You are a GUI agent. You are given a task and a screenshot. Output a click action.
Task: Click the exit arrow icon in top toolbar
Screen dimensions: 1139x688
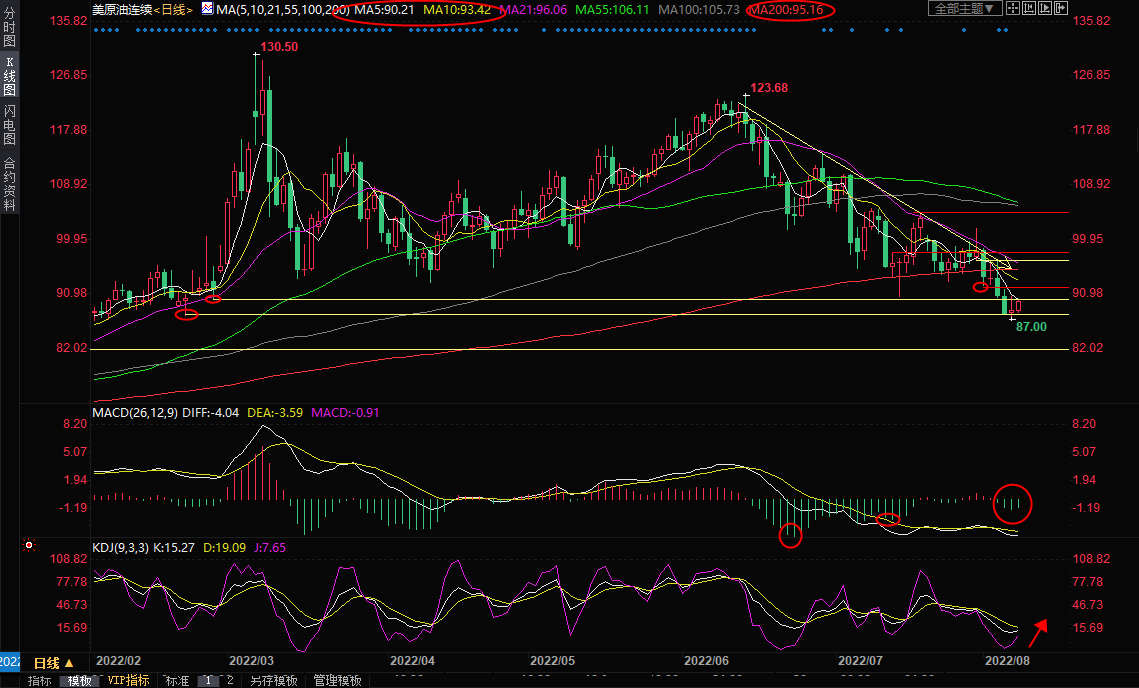(x=1068, y=8)
